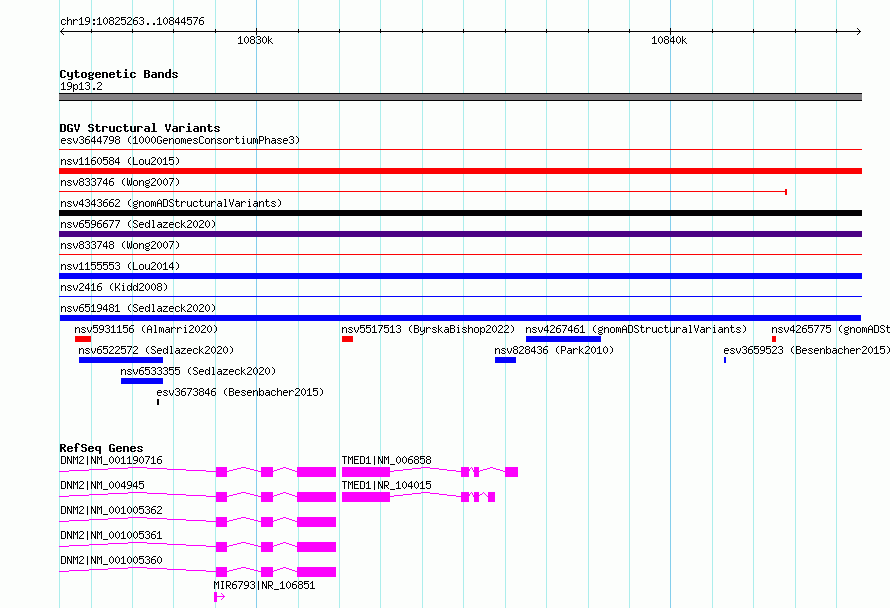The width and height of the screenshot is (890, 608).
Task: Click the end tick of nsv833746 line
Action: coord(786,192)
